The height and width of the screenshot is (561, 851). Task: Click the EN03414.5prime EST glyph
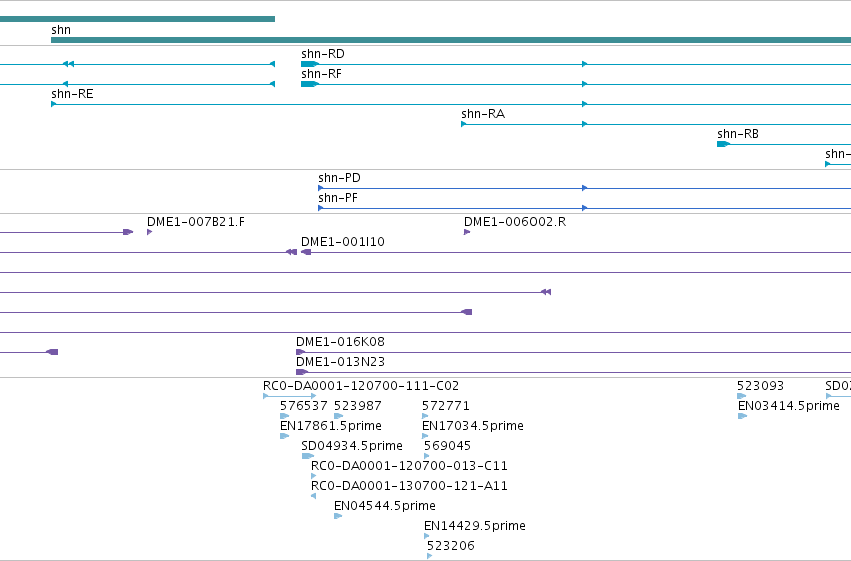[742, 416]
